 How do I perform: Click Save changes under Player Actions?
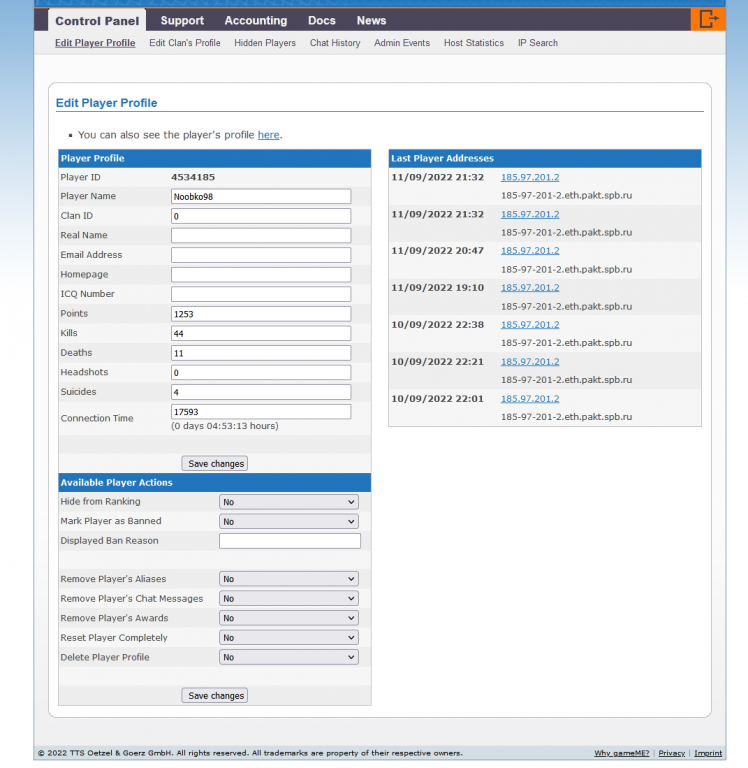pos(215,696)
